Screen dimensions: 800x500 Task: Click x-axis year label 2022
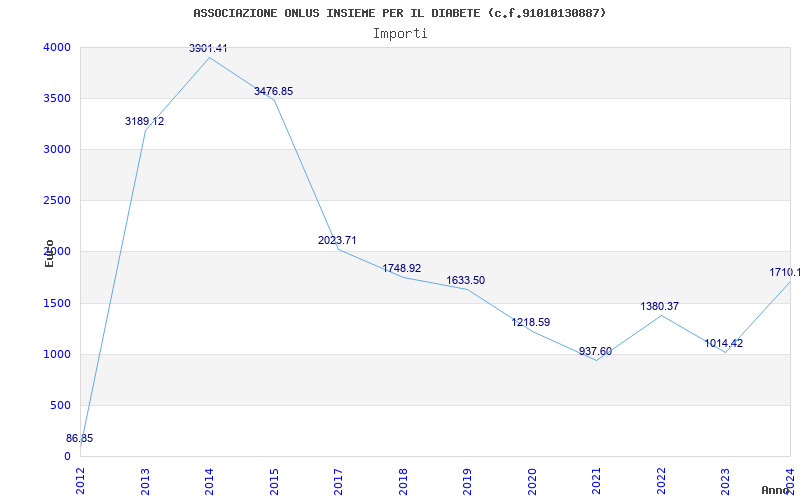point(661,481)
